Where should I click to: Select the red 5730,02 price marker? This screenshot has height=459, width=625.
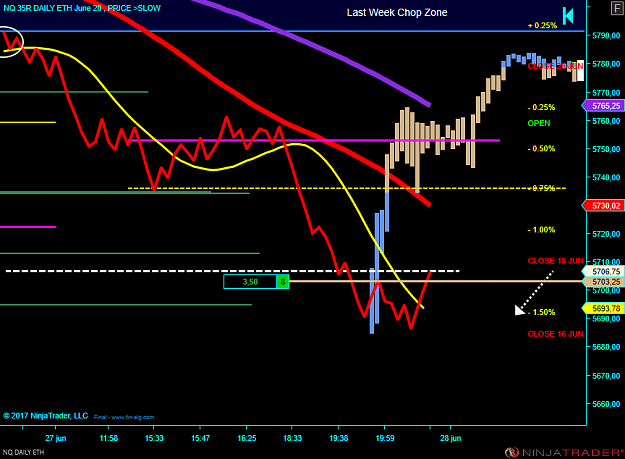pos(603,206)
